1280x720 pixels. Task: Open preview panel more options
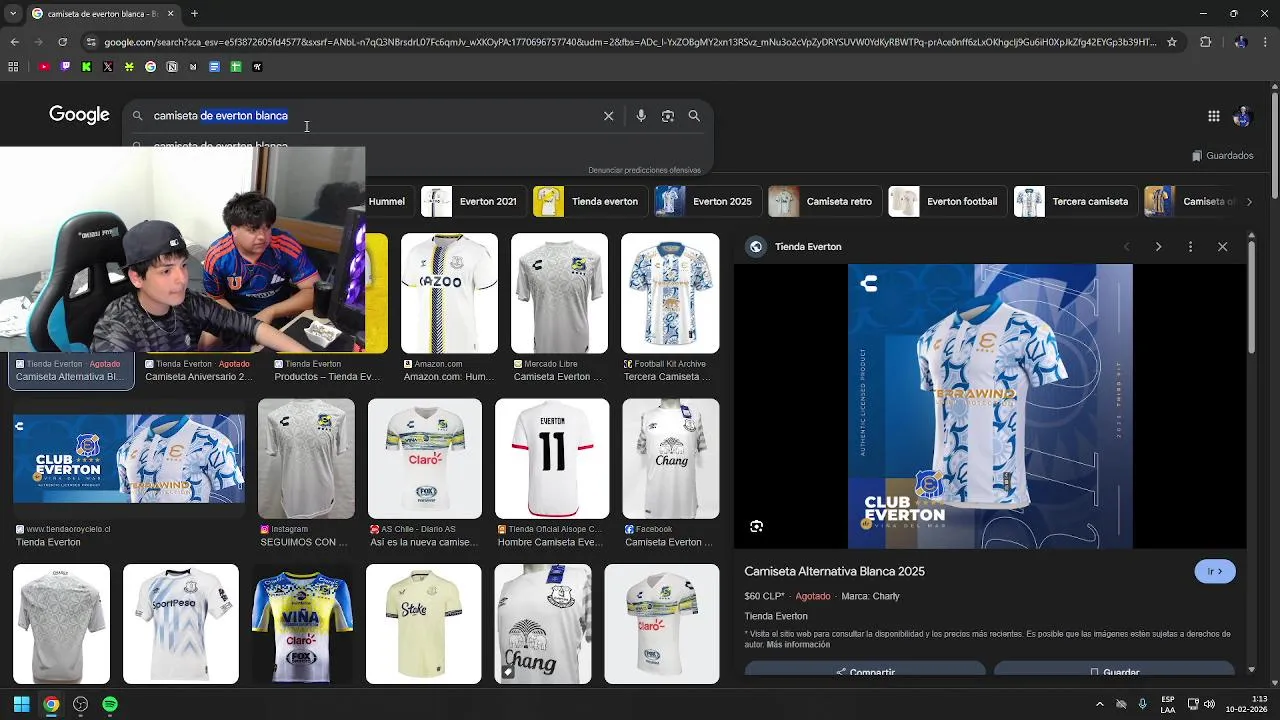(1190, 246)
